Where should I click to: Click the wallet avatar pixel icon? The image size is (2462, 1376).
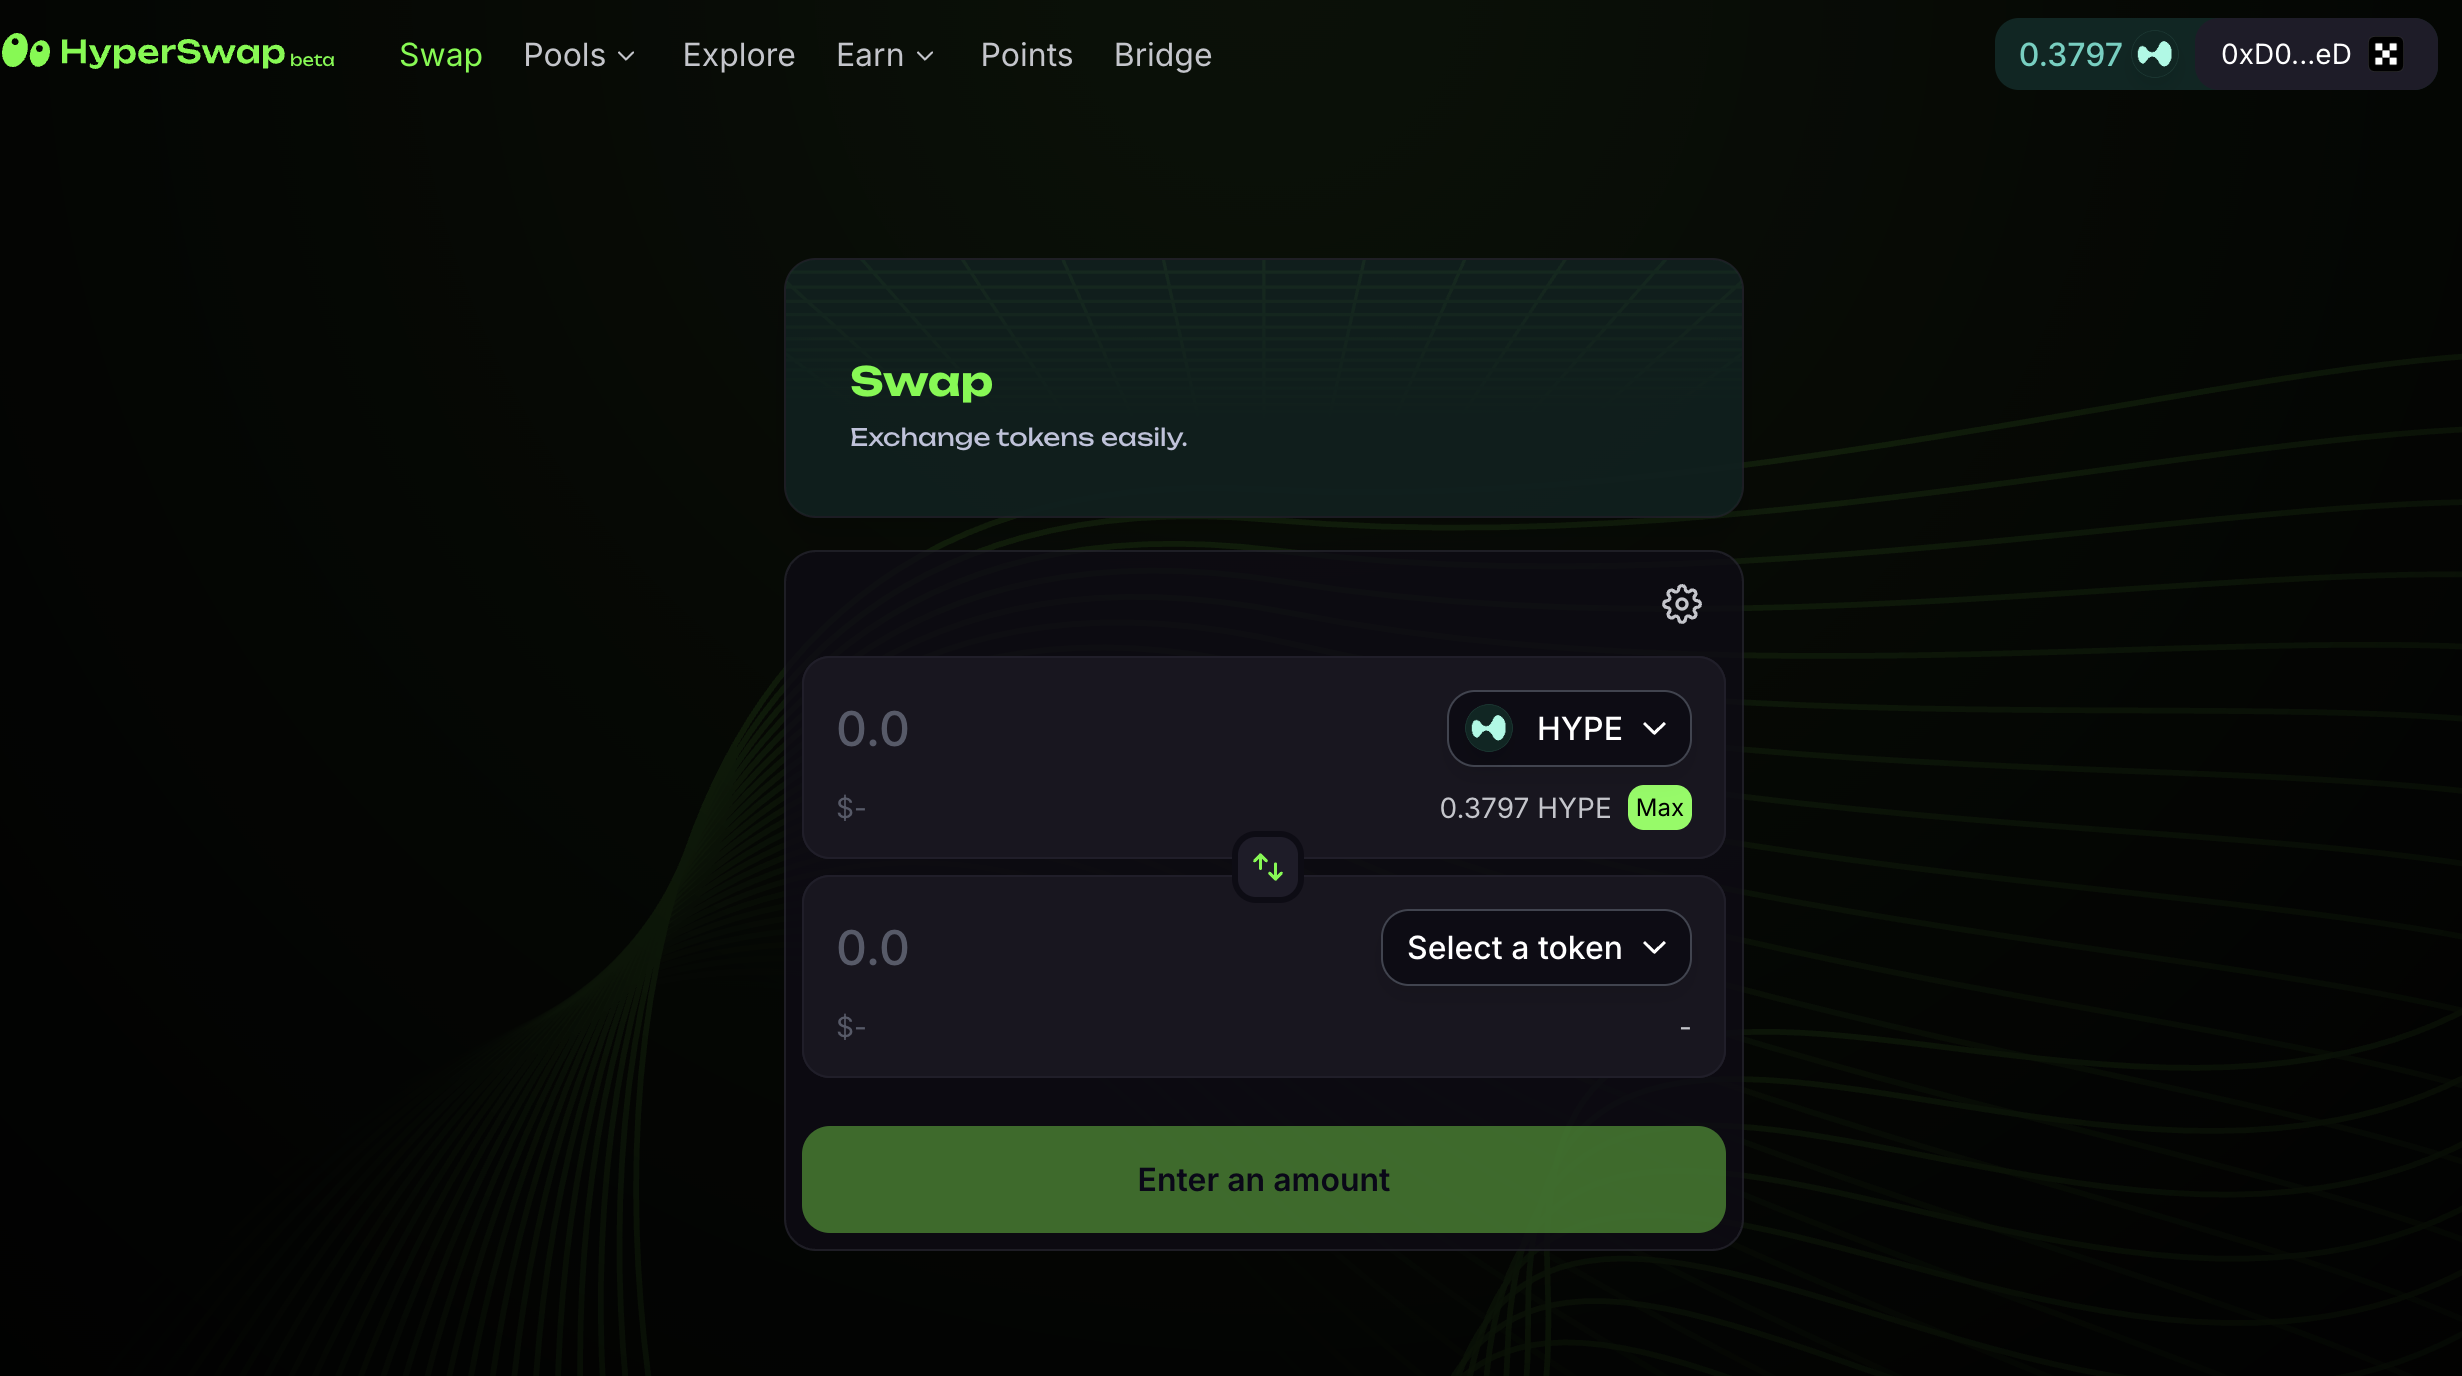click(x=2387, y=54)
